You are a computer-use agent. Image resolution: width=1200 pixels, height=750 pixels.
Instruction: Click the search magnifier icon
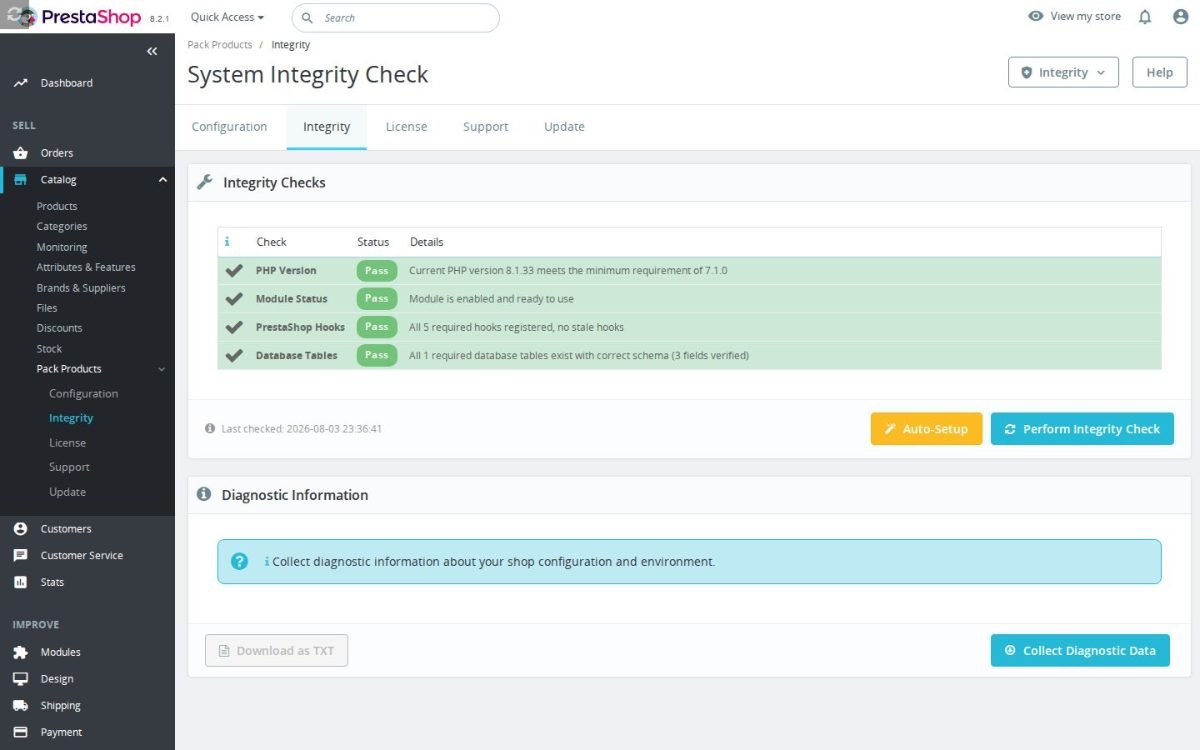pos(307,18)
